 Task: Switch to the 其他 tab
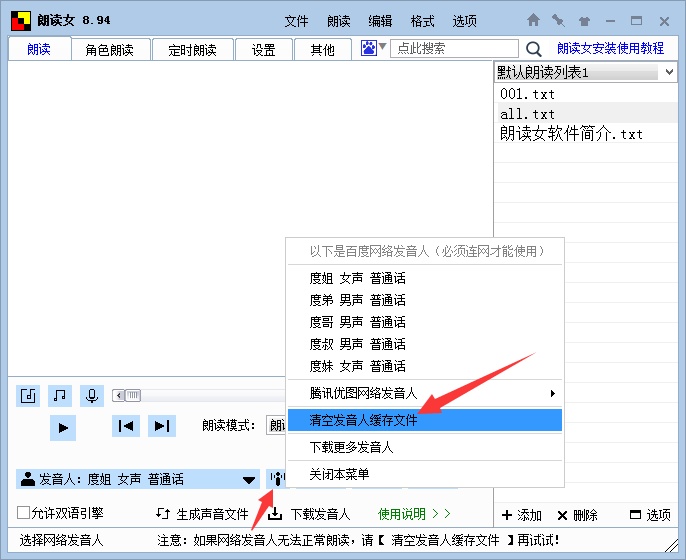(x=322, y=50)
